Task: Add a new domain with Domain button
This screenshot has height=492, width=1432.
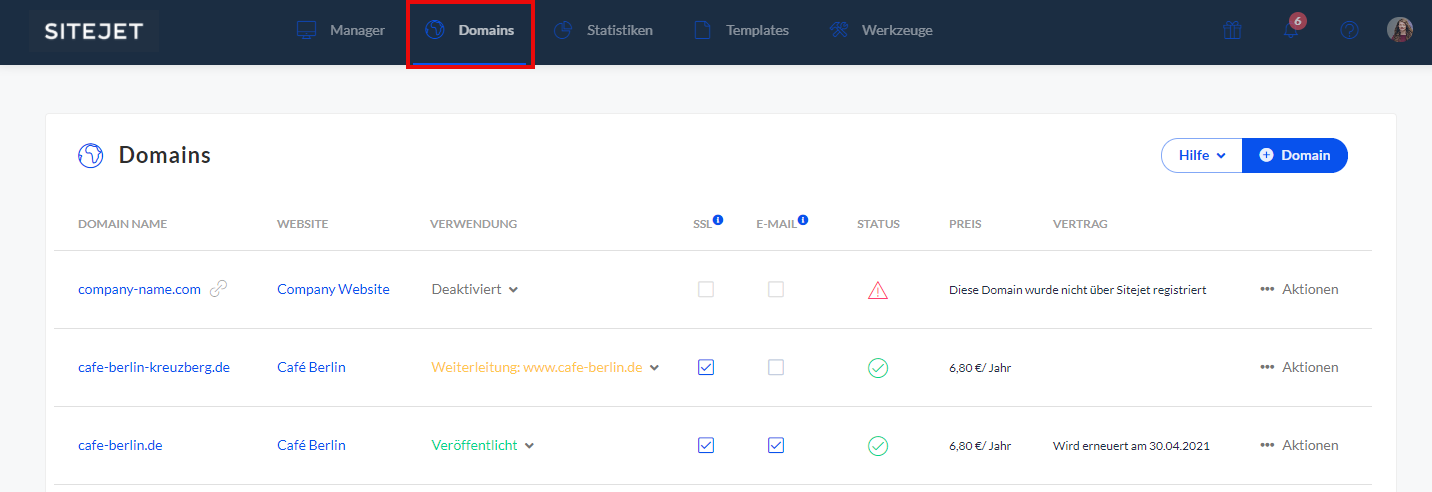Action: point(1295,155)
